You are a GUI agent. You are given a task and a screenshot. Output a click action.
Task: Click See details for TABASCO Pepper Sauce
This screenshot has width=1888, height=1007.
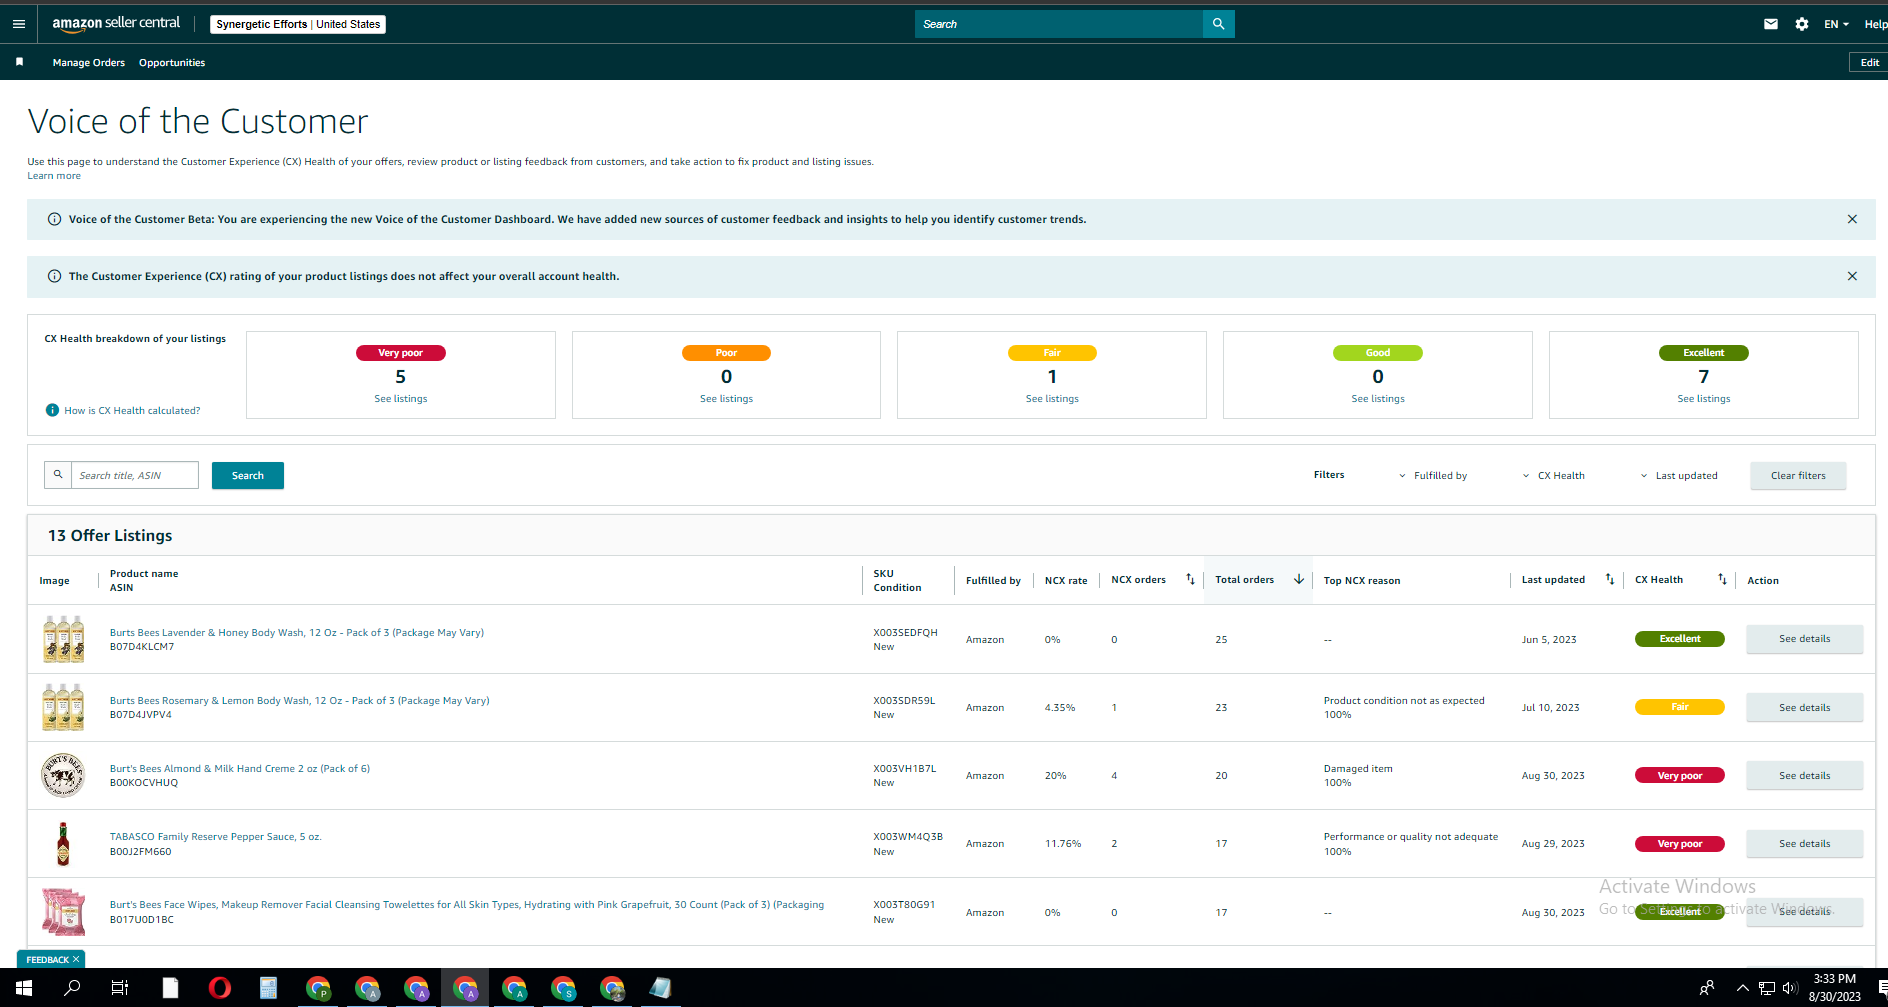click(x=1805, y=843)
